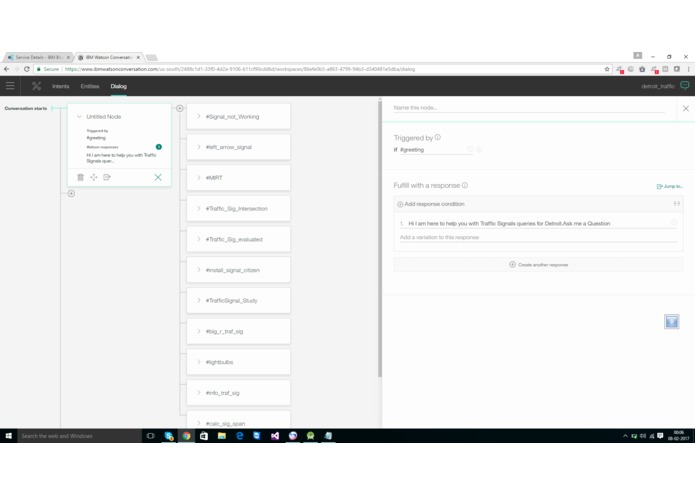The width and height of the screenshot is (695, 494).
Task: Close the node editor panel
Action: click(686, 108)
